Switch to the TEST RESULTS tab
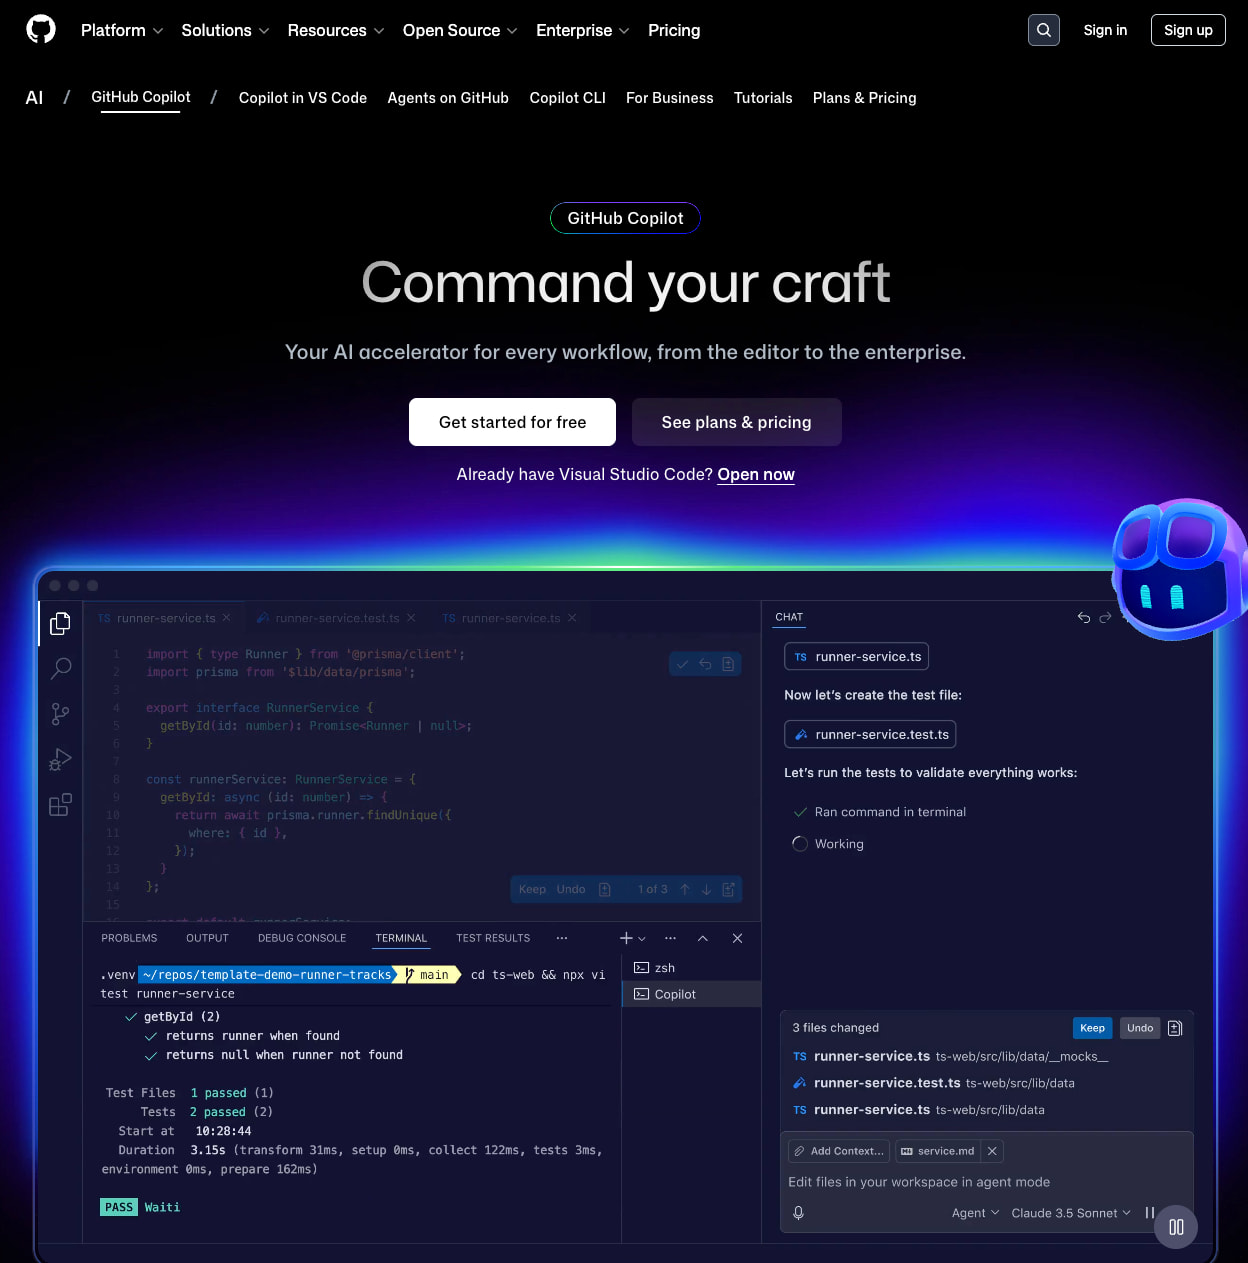Image resolution: width=1248 pixels, height=1263 pixels. tap(492, 938)
